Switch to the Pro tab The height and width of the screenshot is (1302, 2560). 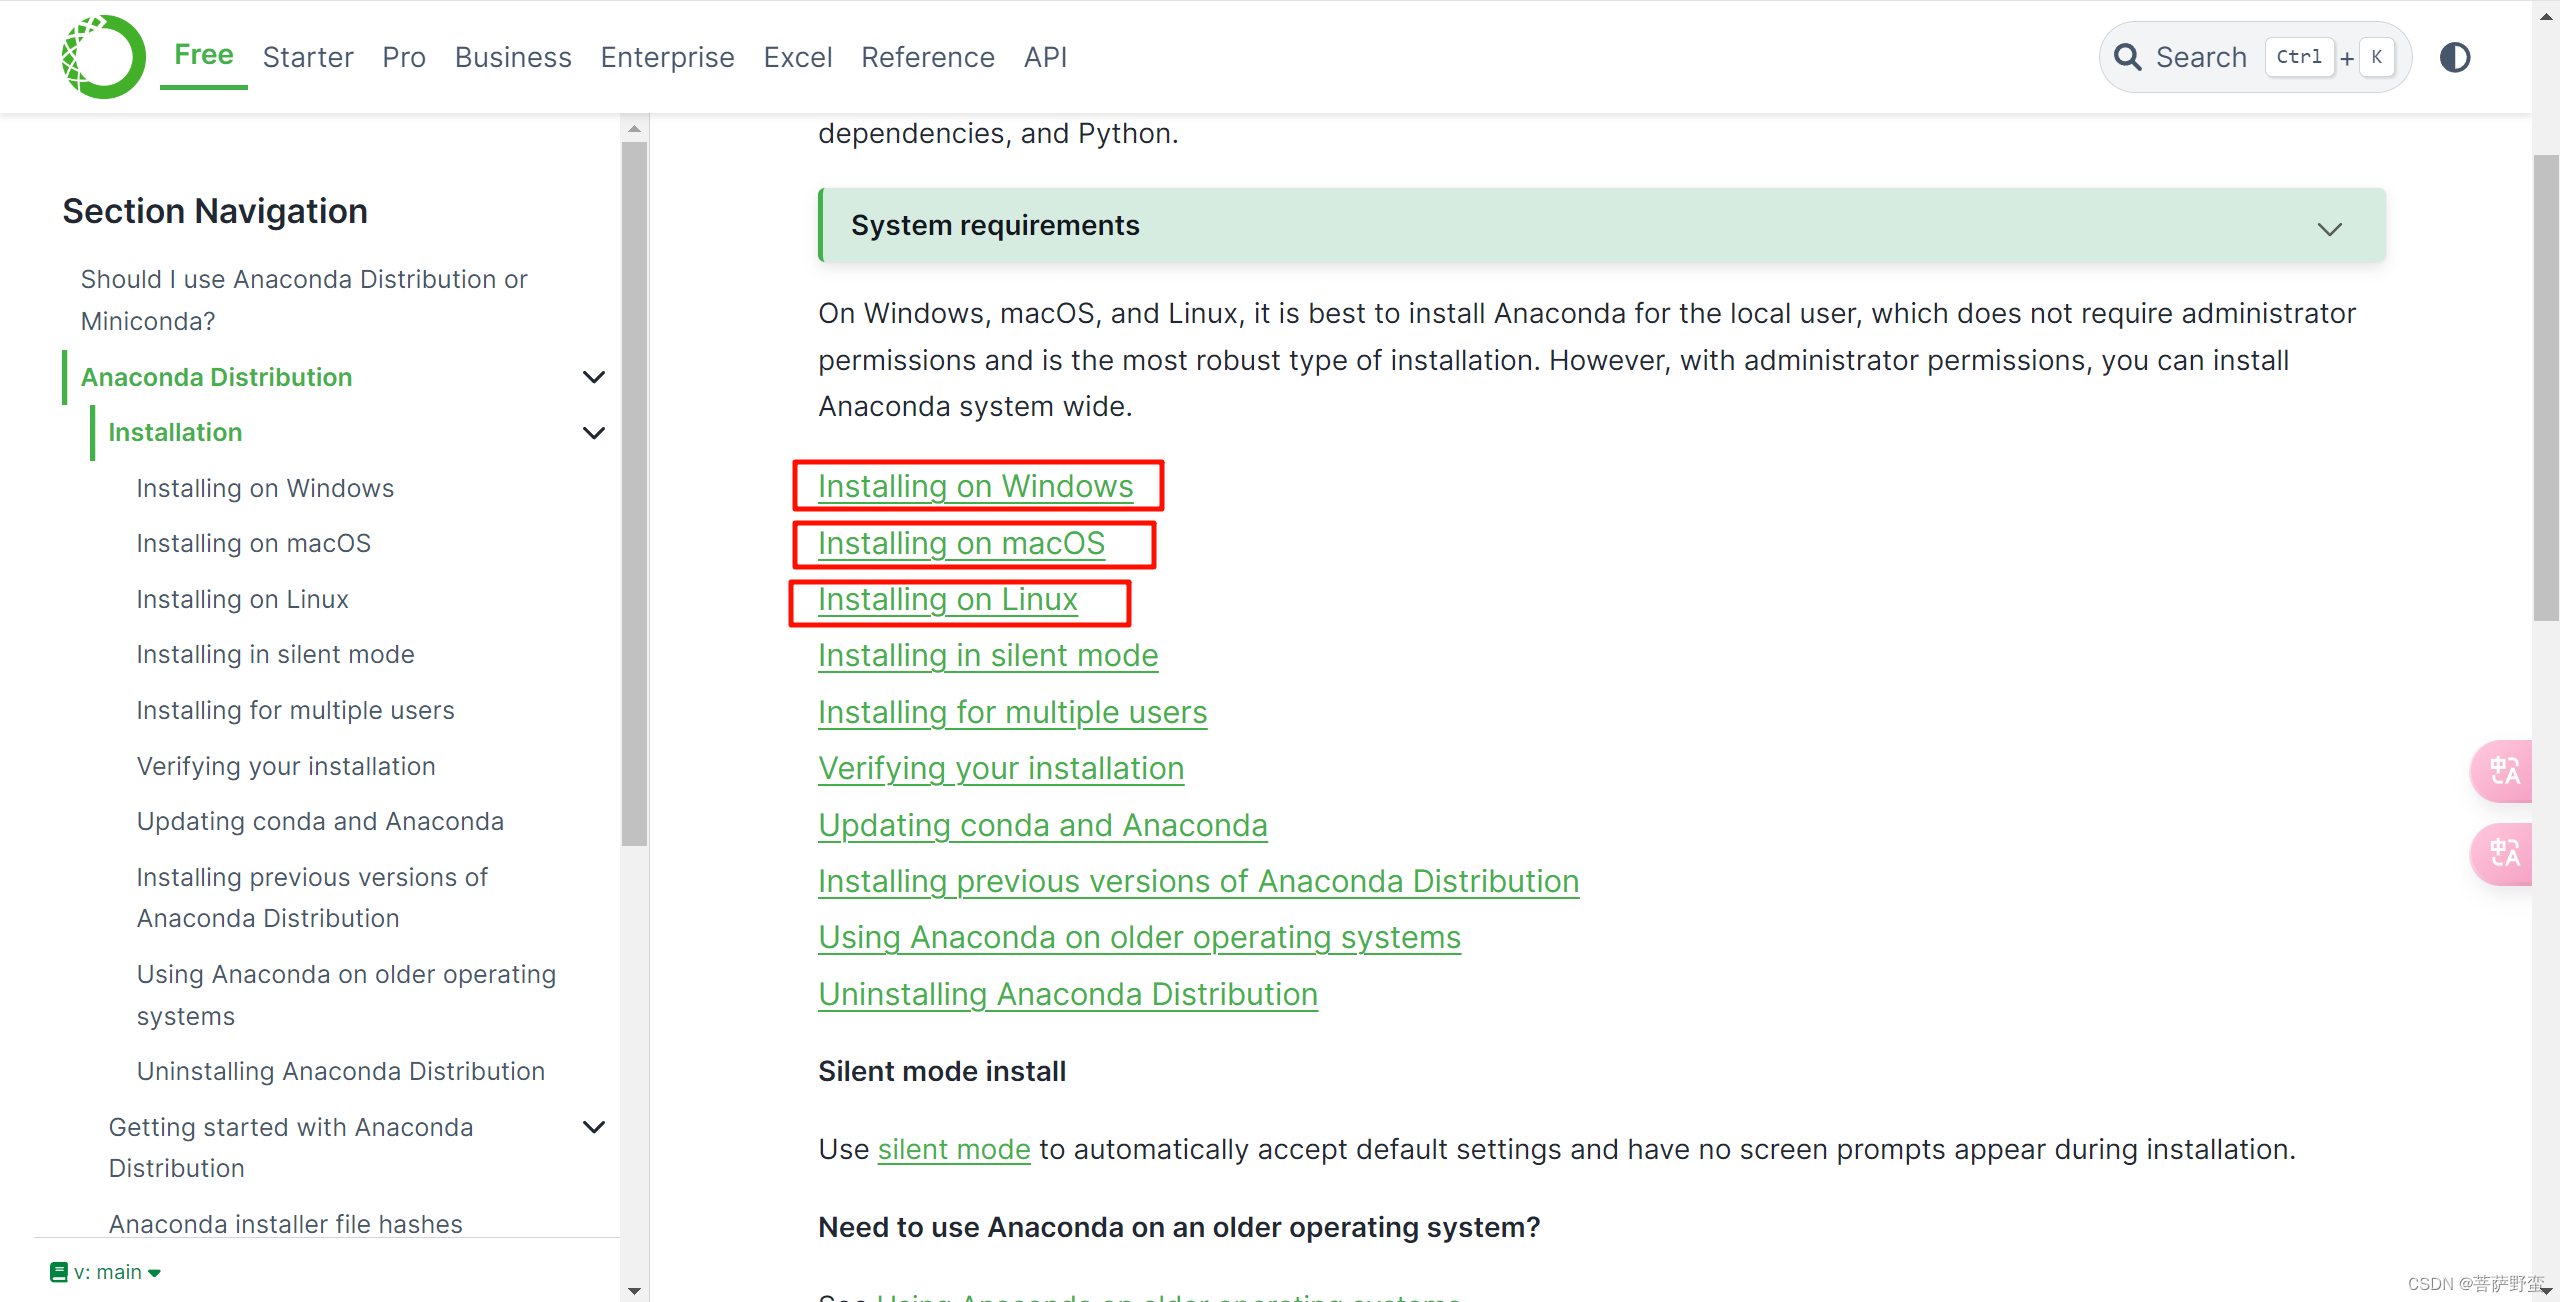(404, 57)
